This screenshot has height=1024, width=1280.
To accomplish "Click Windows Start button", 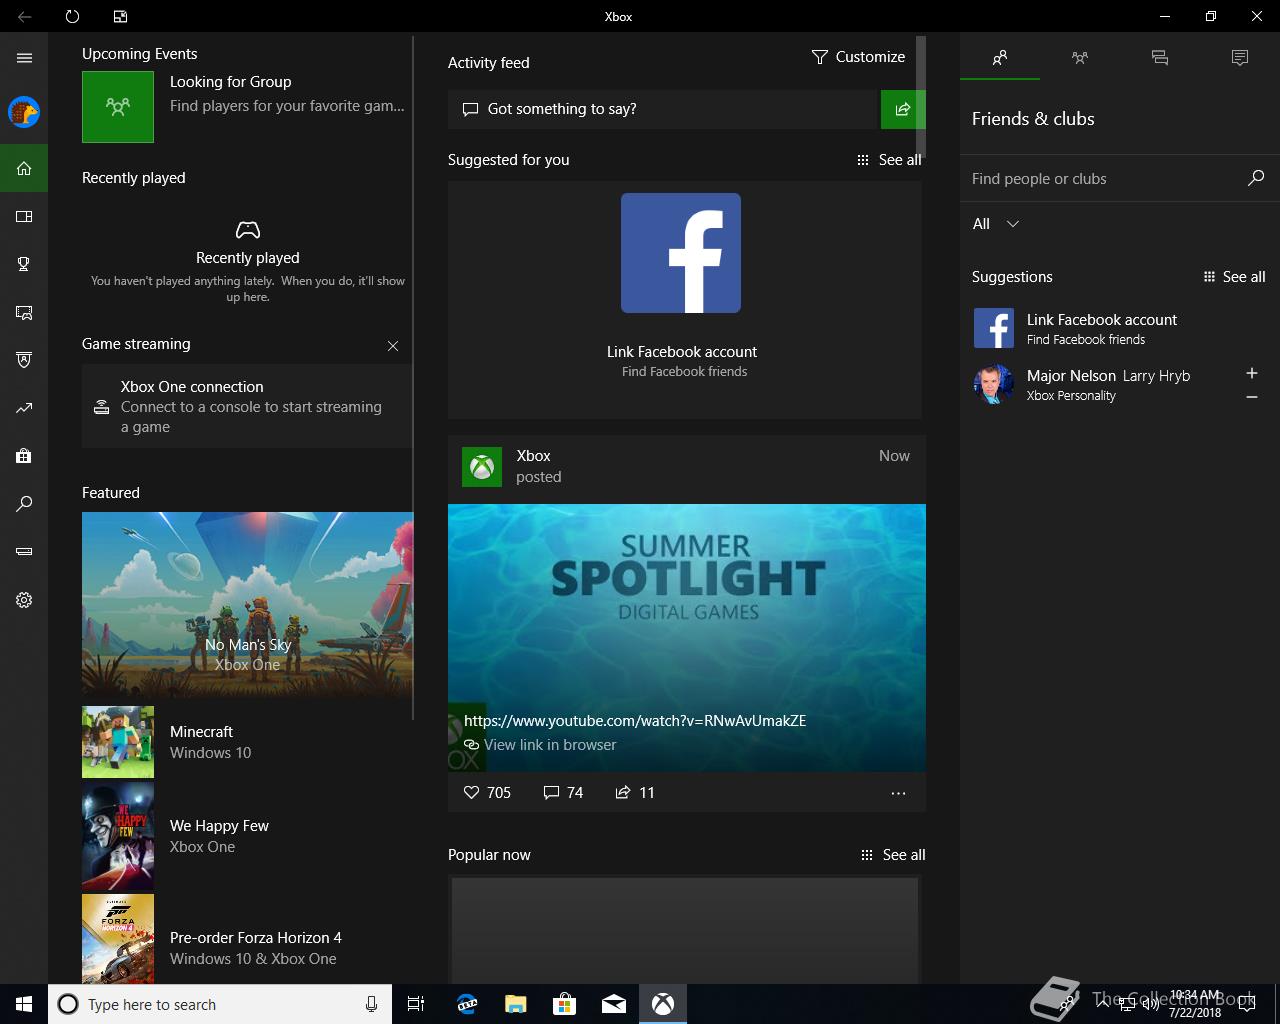I will [x=24, y=1004].
